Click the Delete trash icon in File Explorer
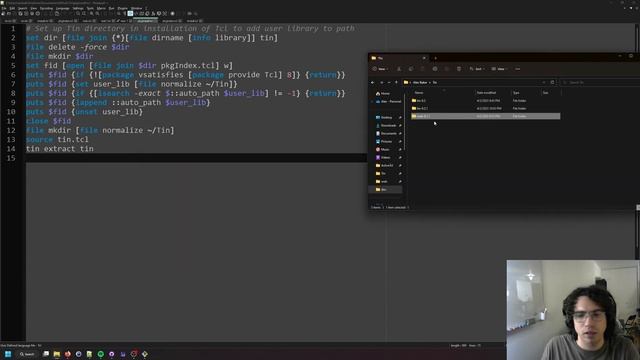Screen dimensions: 640x360 [459, 69]
